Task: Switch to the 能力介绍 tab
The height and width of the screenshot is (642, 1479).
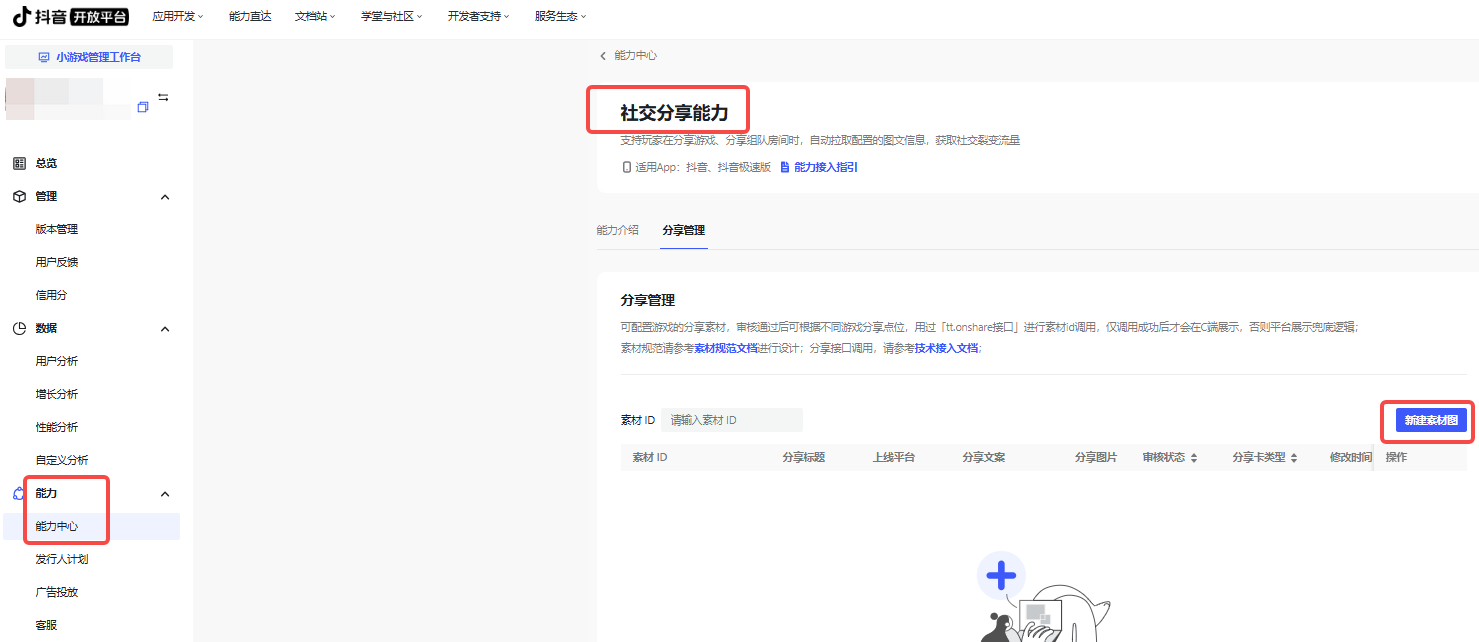Action: coord(617,230)
